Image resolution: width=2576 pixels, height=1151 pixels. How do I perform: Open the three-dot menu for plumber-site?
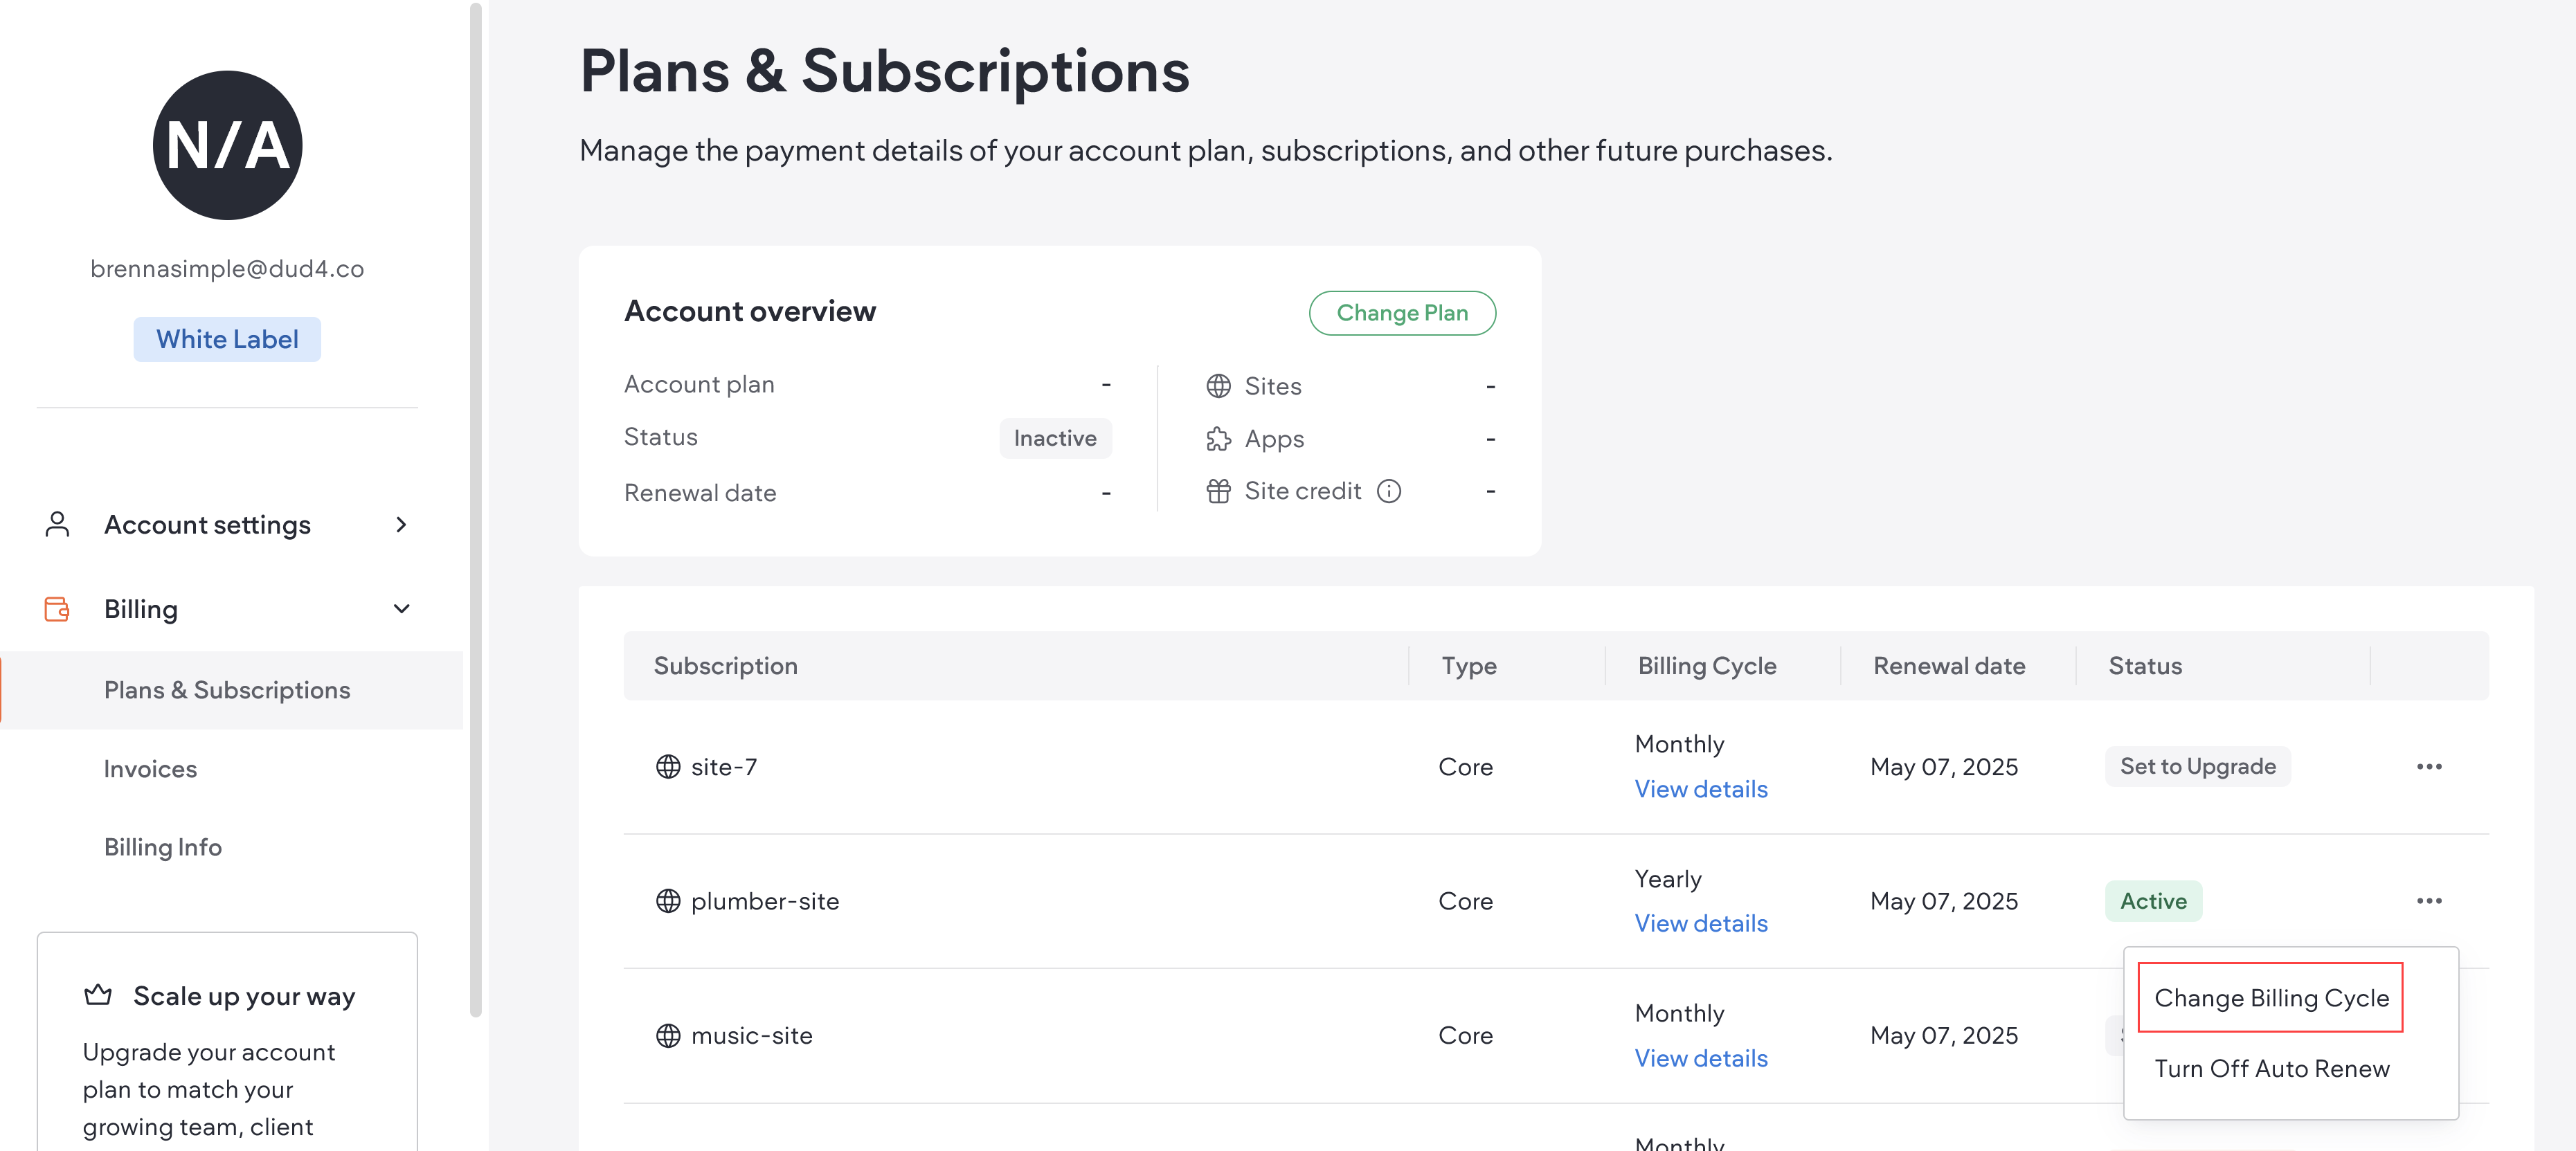click(x=2429, y=901)
